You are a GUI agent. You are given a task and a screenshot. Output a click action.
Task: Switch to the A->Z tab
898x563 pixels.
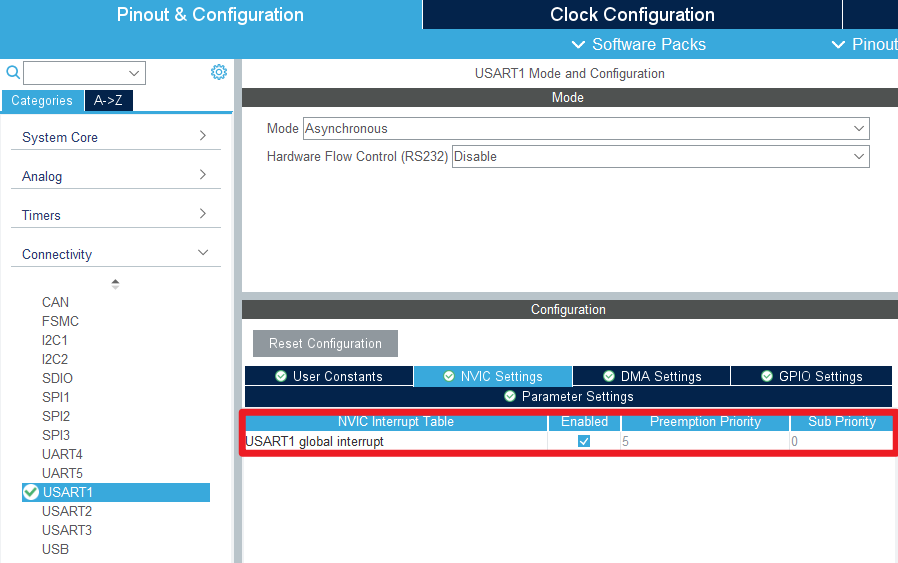pyautogui.click(x=108, y=100)
